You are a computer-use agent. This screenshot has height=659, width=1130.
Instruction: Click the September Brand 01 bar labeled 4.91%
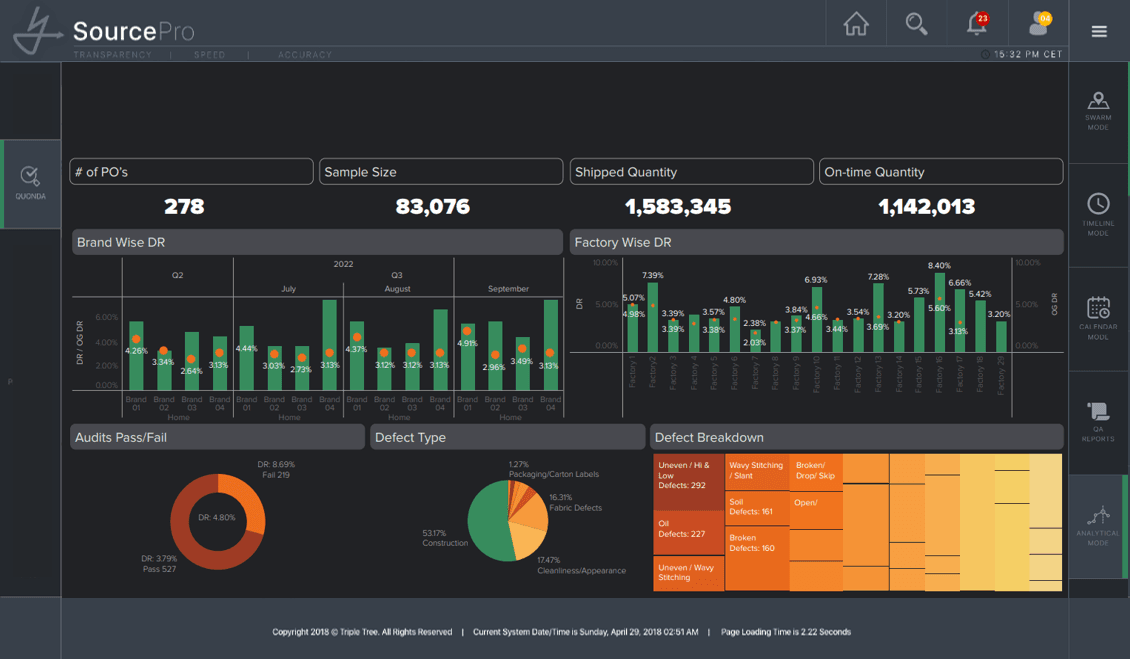[x=468, y=357]
